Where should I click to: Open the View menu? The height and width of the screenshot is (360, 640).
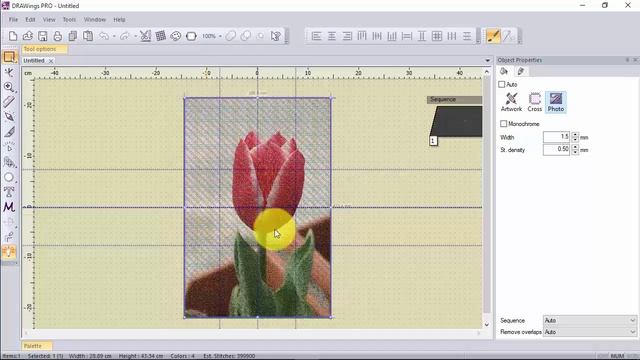coord(49,20)
